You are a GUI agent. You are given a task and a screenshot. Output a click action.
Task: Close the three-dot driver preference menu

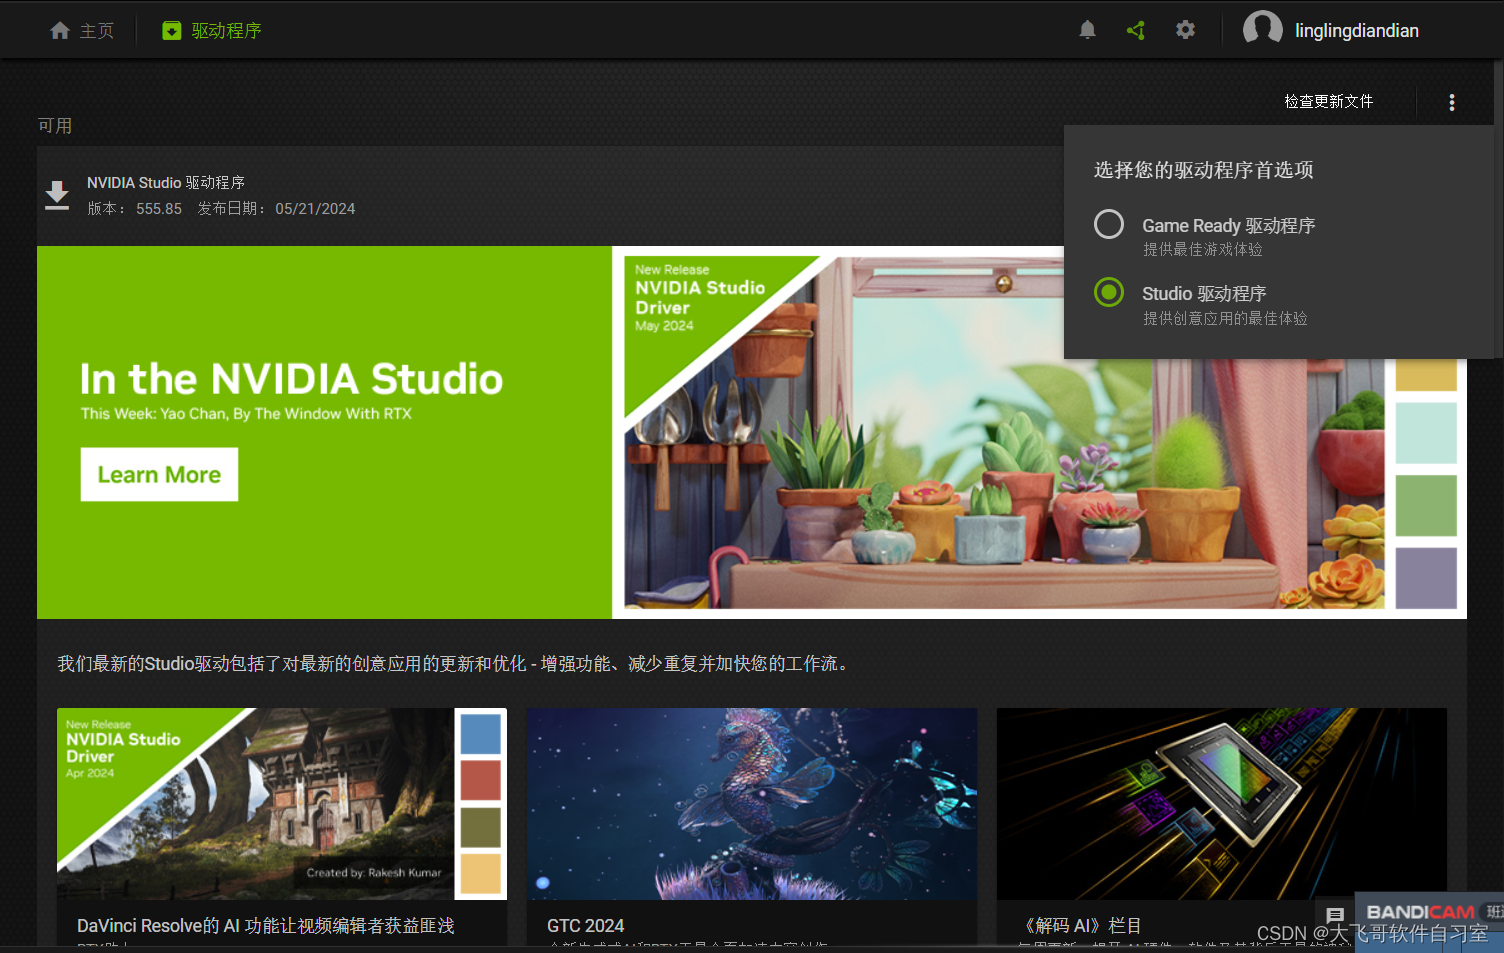[x=1452, y=102]
